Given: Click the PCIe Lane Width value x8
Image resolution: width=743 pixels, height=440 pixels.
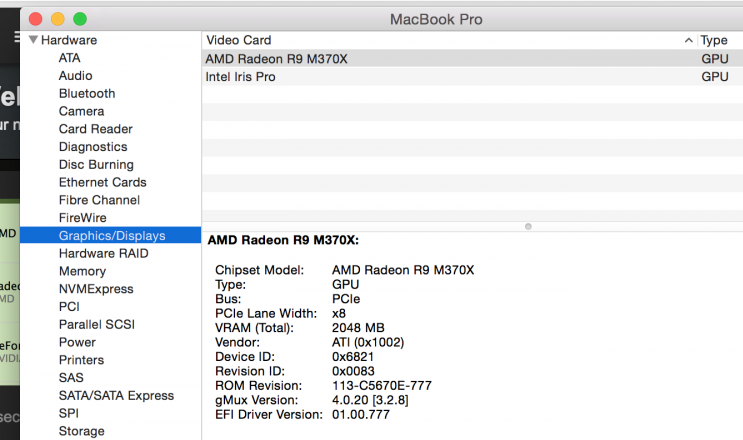Looking at the screenshot, I should click(339, 314).
